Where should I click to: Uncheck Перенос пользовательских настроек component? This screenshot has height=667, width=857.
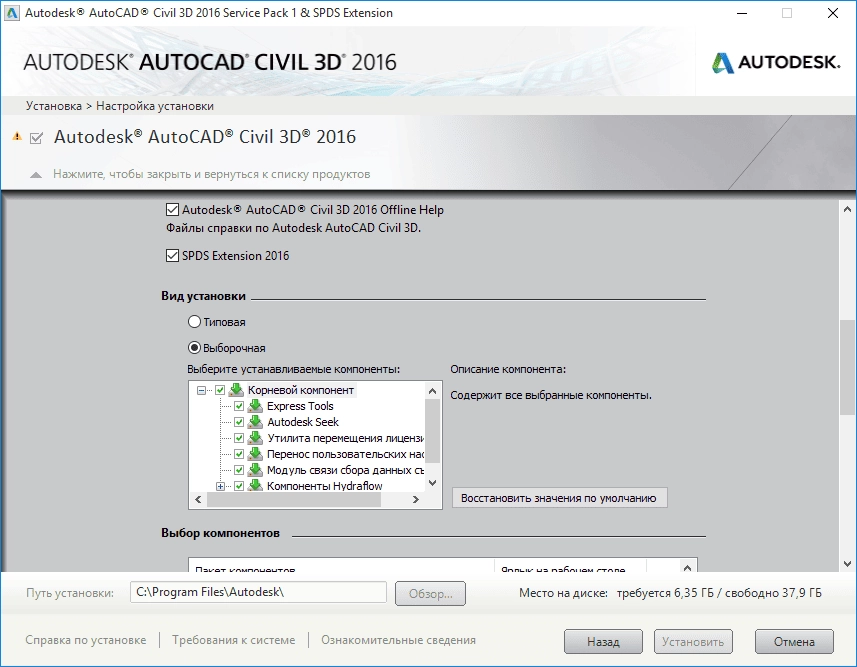coord(239,454)
